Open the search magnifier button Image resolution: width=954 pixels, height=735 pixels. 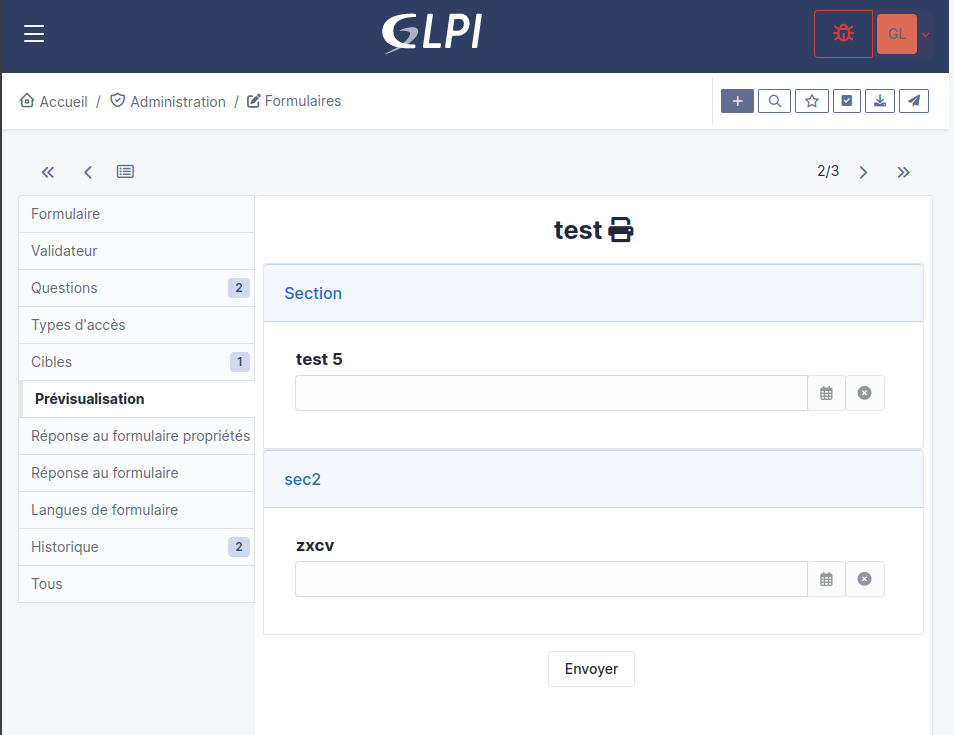(x=775, y=101)
